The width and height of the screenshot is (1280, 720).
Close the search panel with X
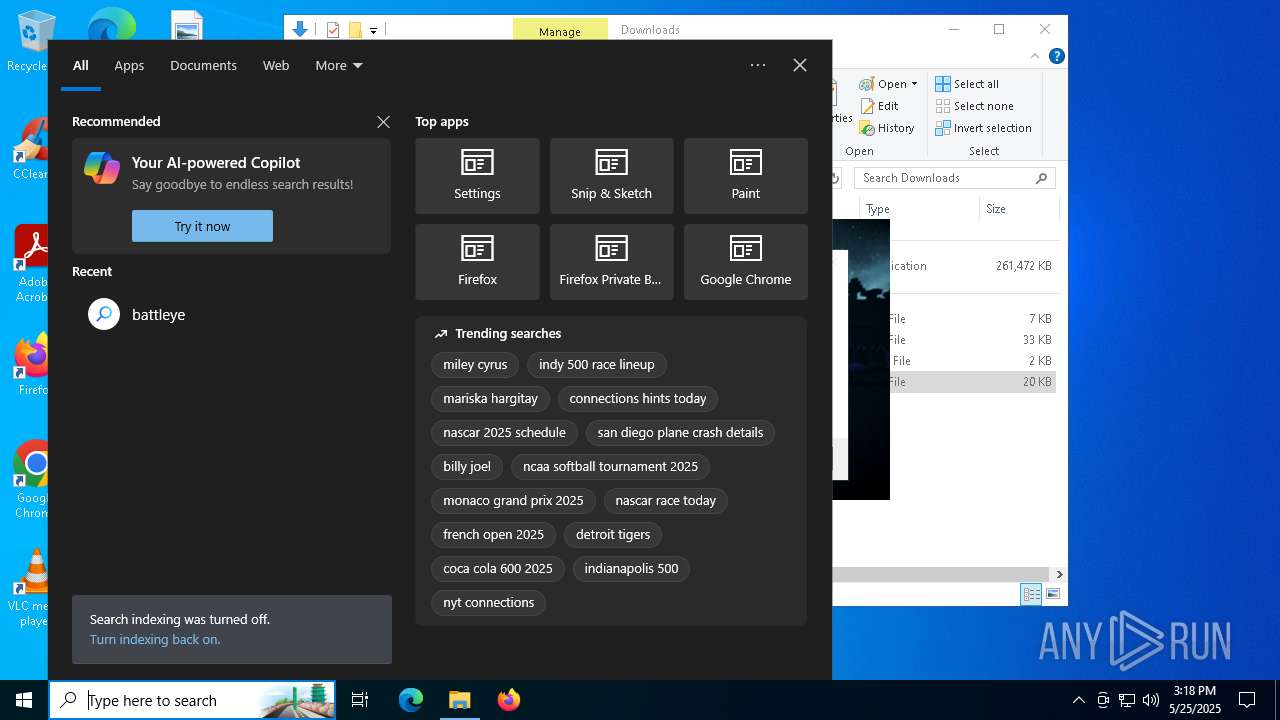point(800,65)
